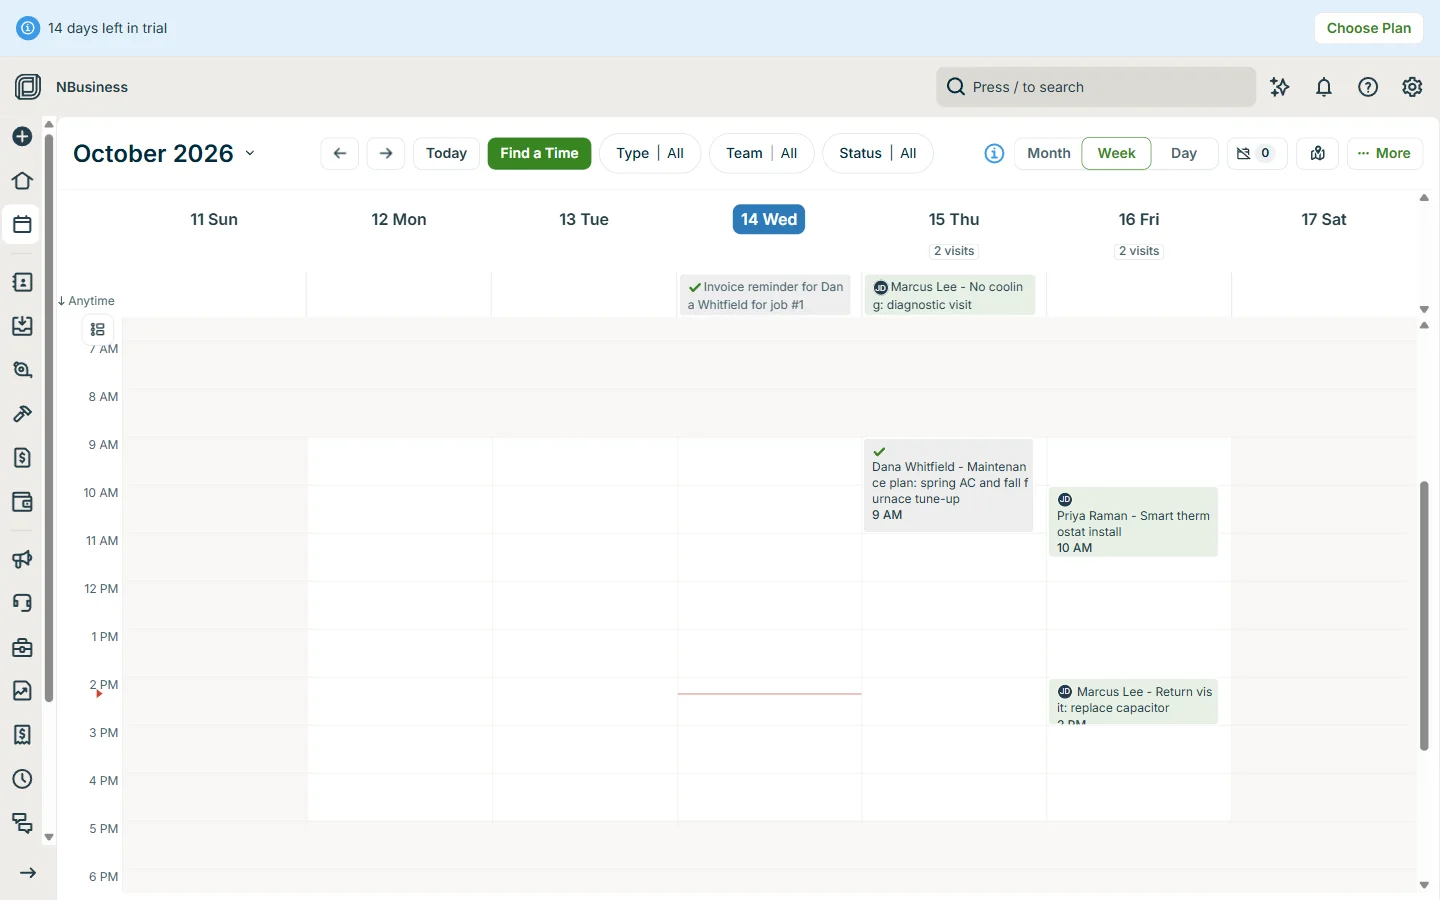Open Invoices dollar document sidebar icon
This screenshot has width=1440, height=900.
[22, 458]
